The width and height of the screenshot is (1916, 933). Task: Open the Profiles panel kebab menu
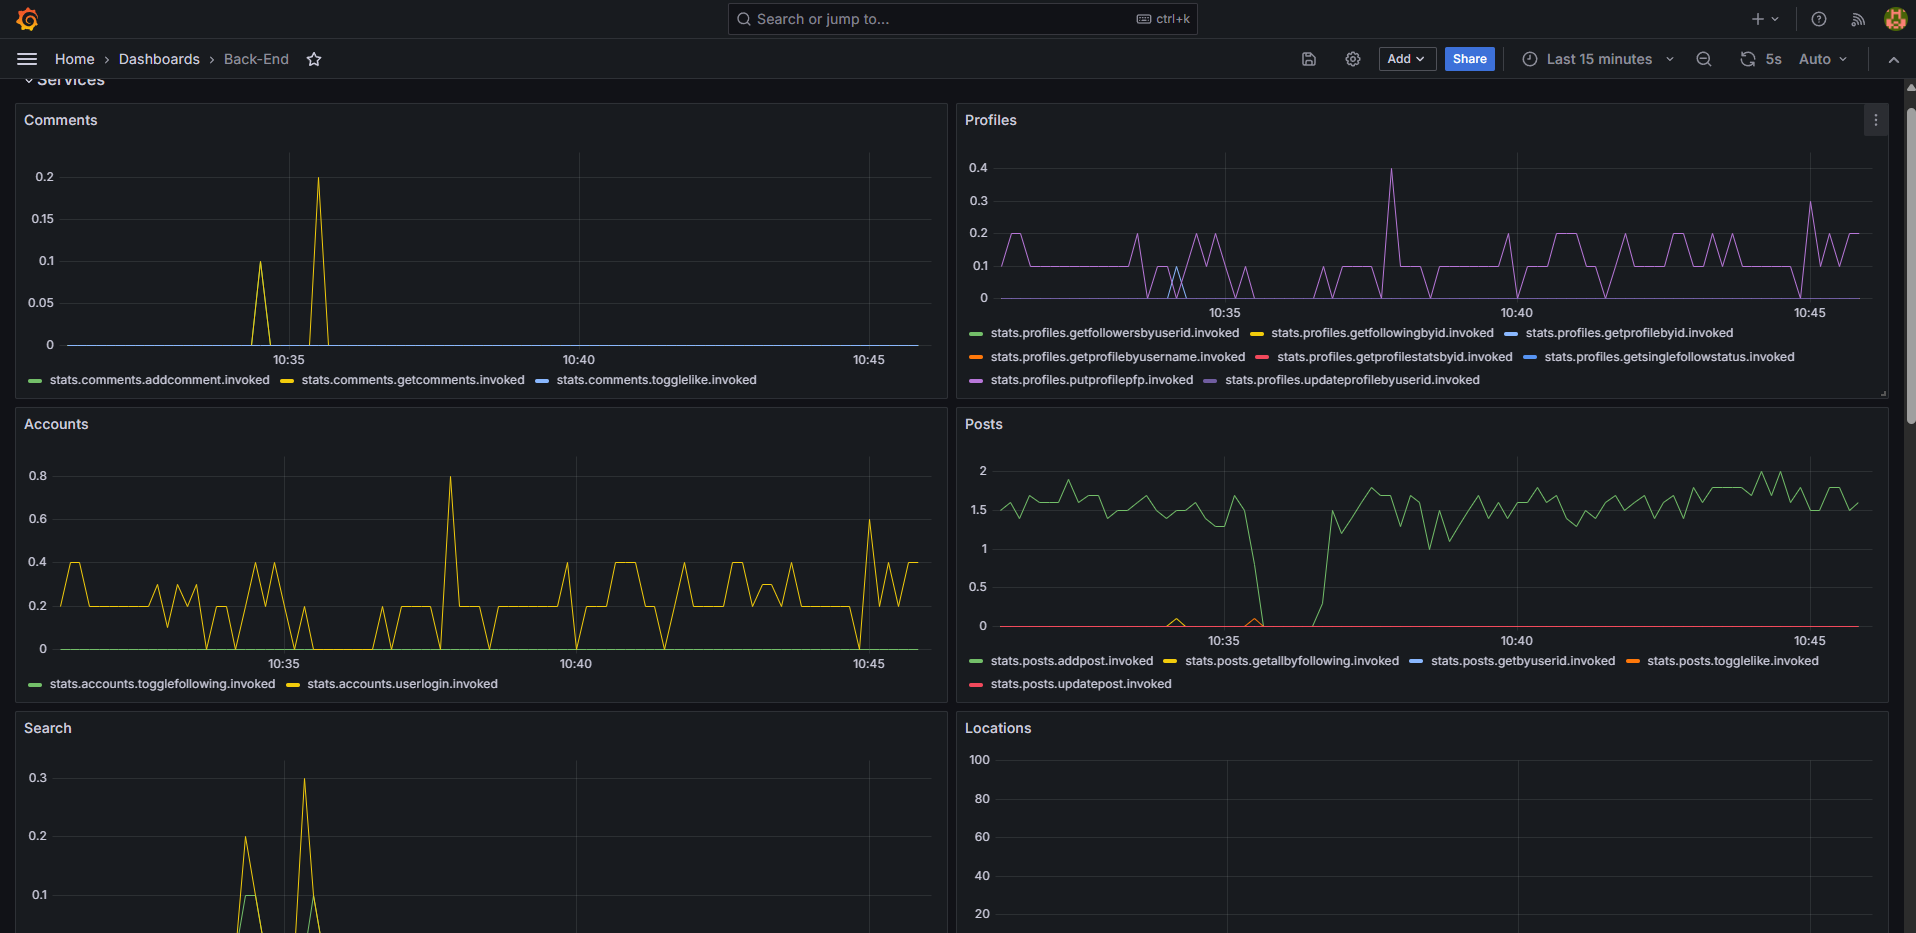tap(1876, 120)
